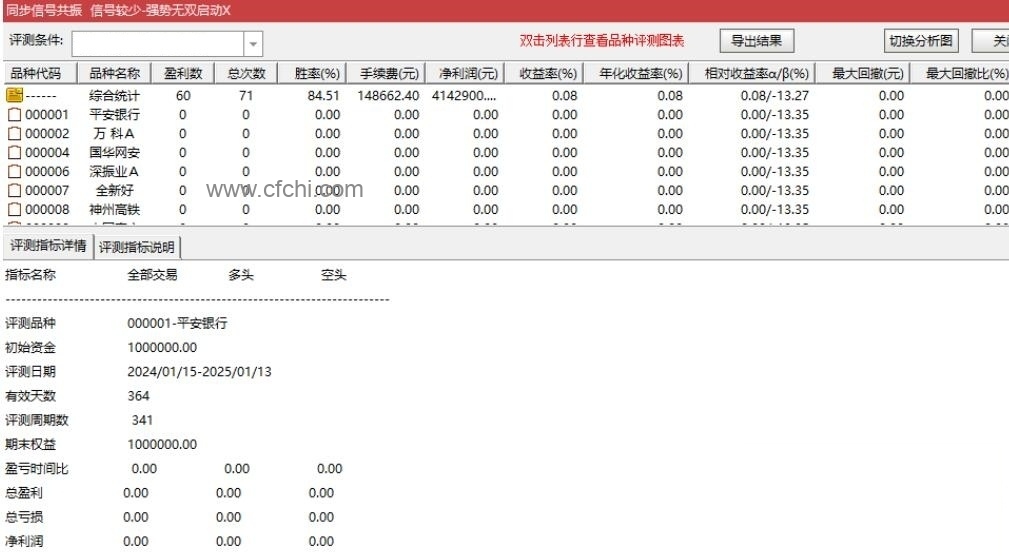Click the 多头 column label
1009x556 pixels.
[241, 275]
